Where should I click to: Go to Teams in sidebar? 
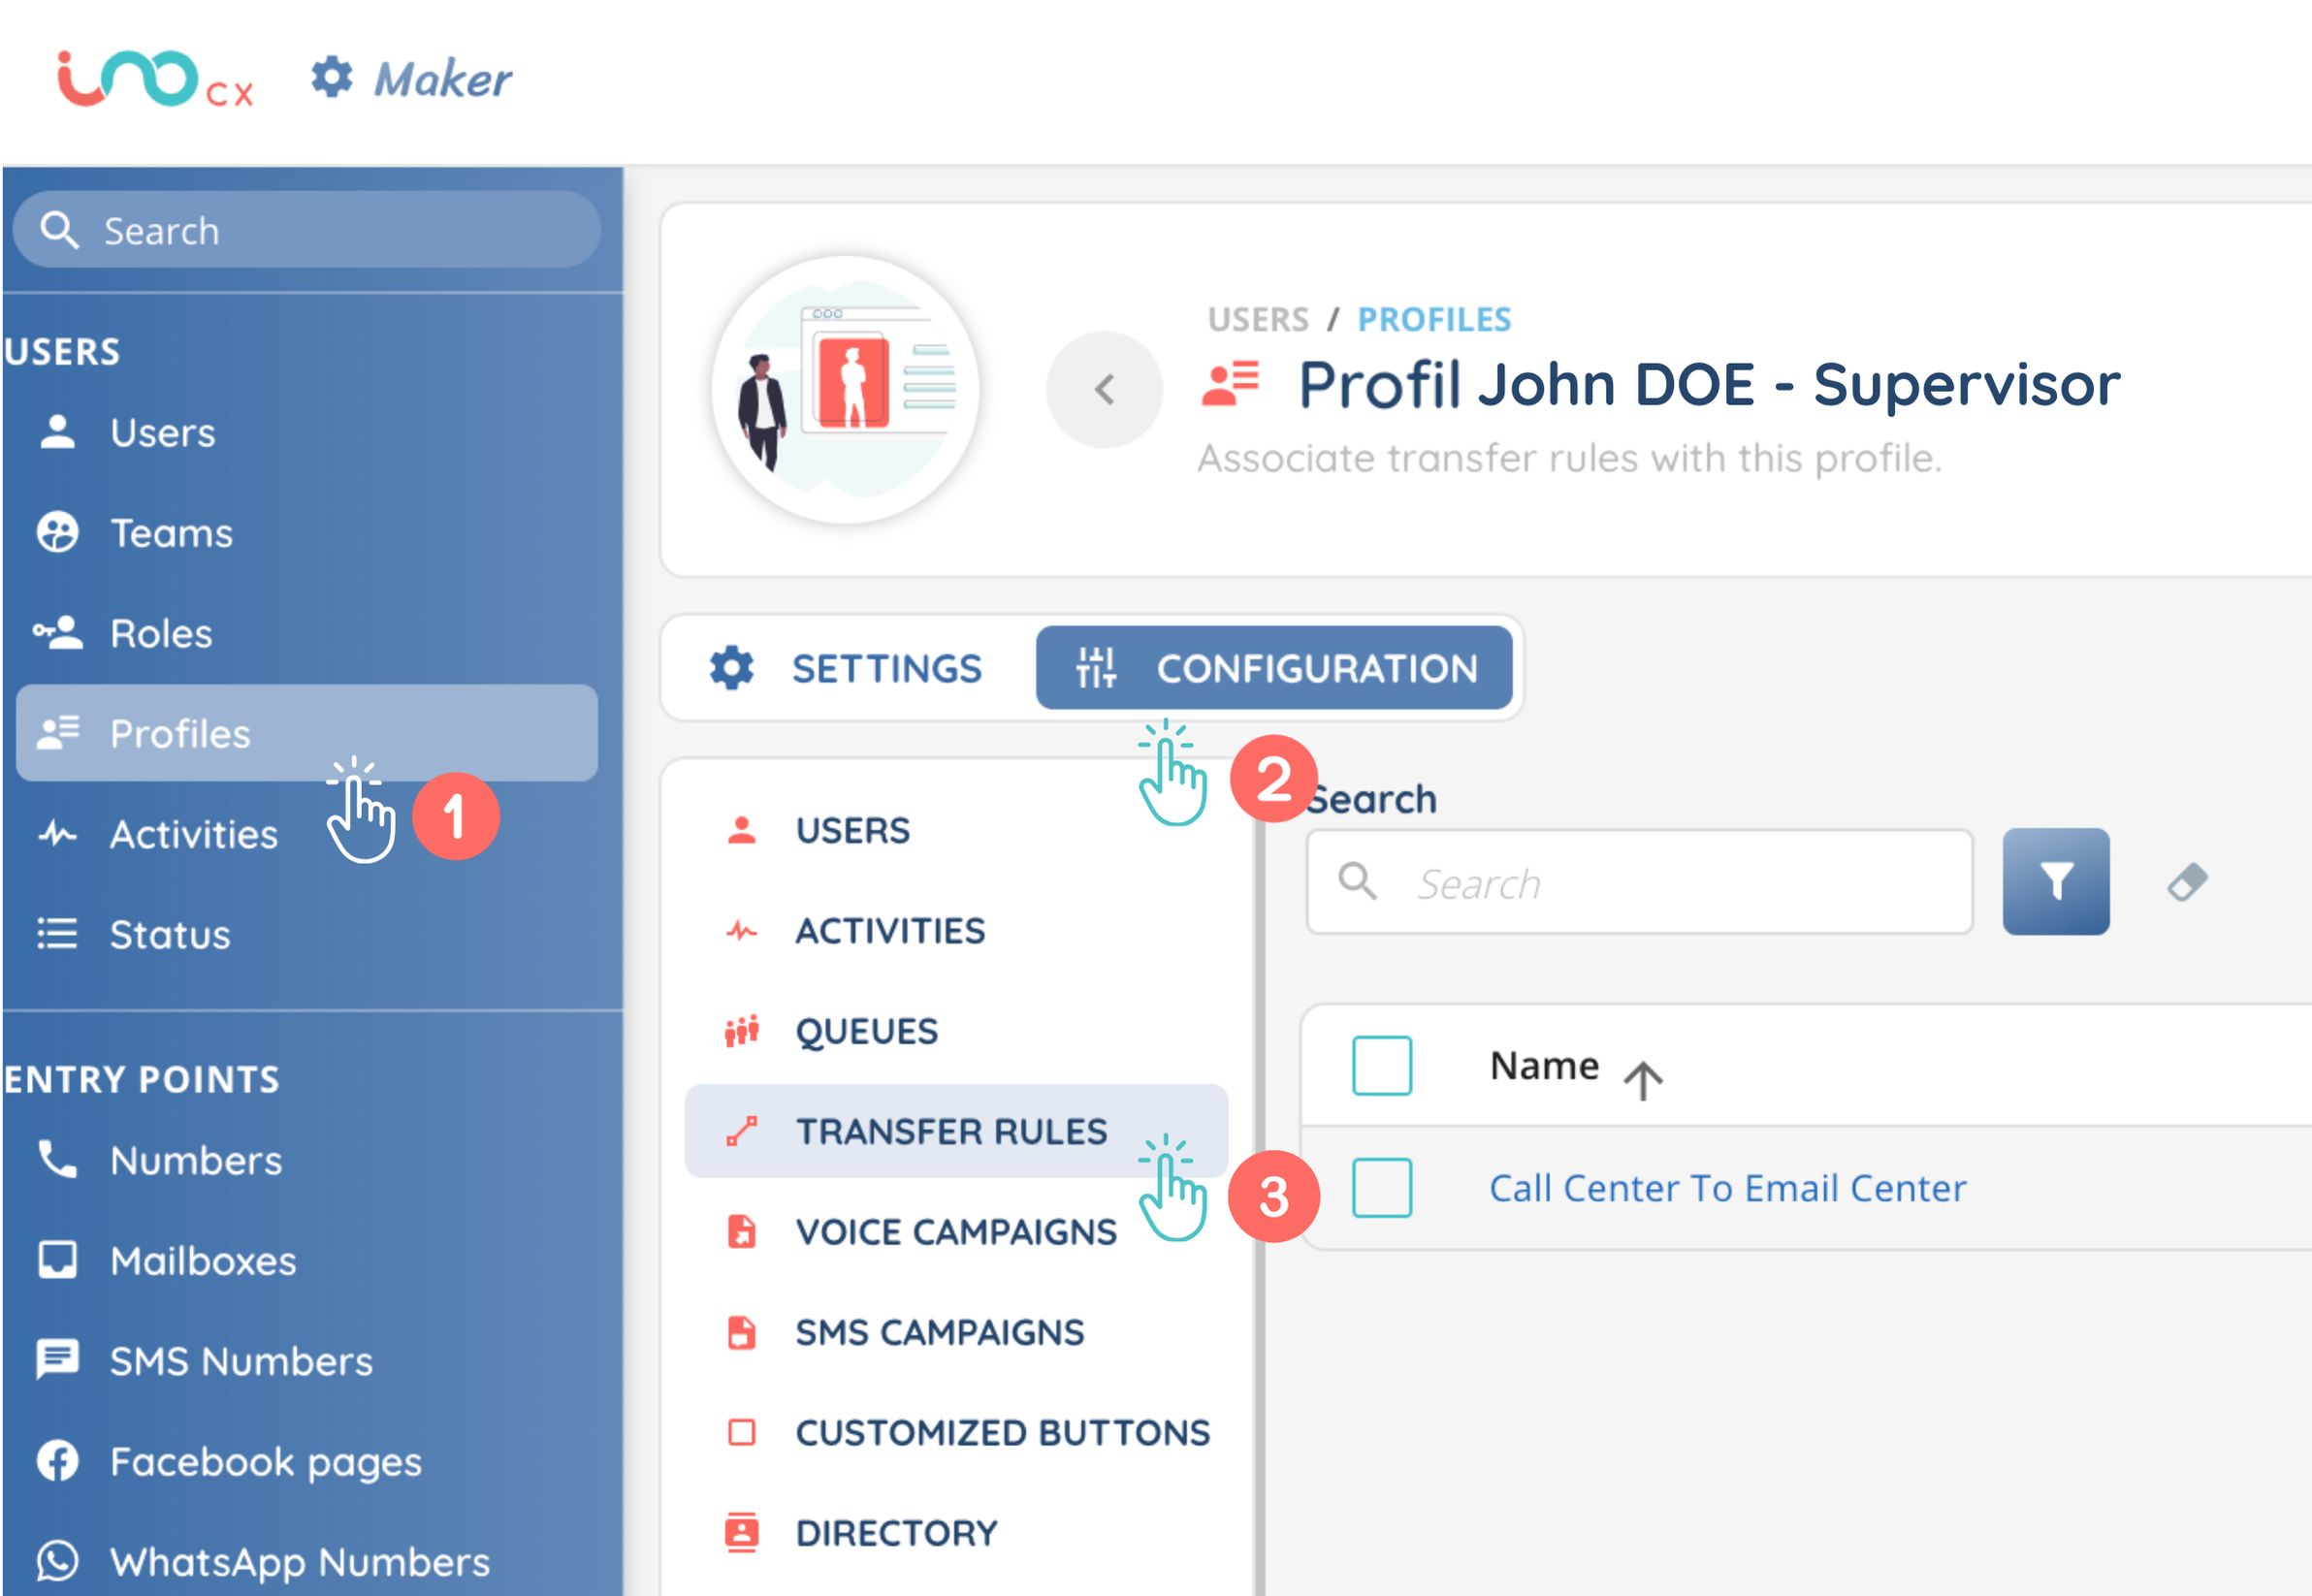click(171, 532)
